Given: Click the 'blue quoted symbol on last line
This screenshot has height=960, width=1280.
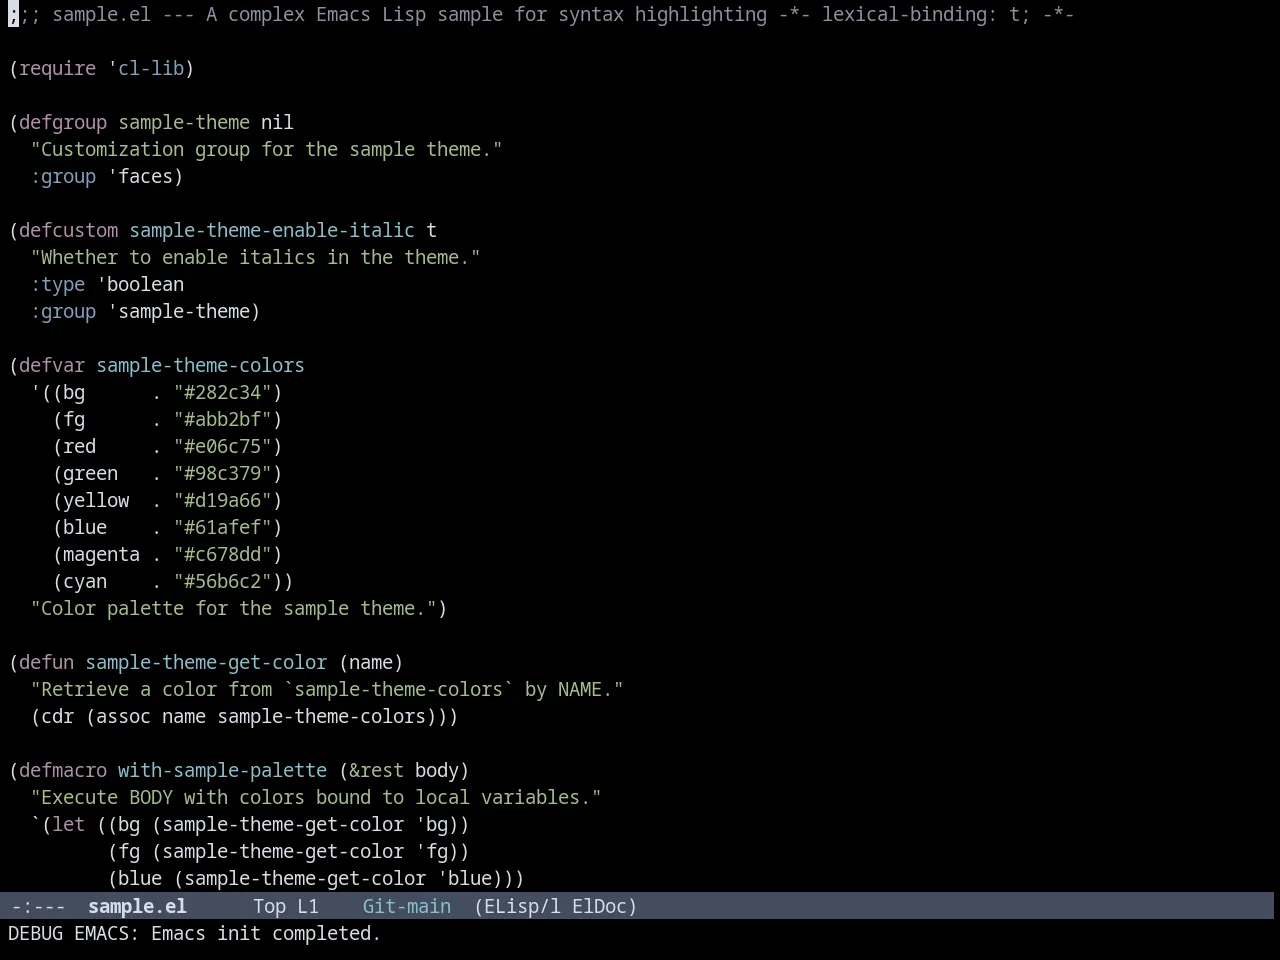Looking at the screenshot, I should [464, 878].
